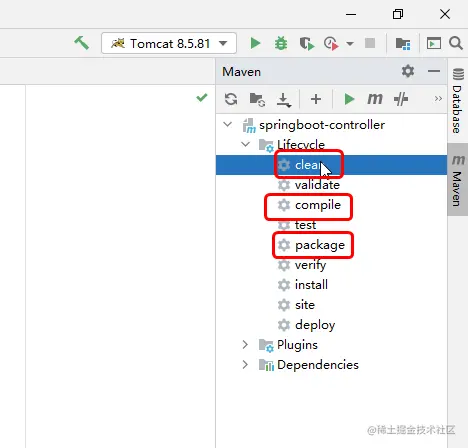Click the gray Stop button in toolbar

[x=370, y=43]
